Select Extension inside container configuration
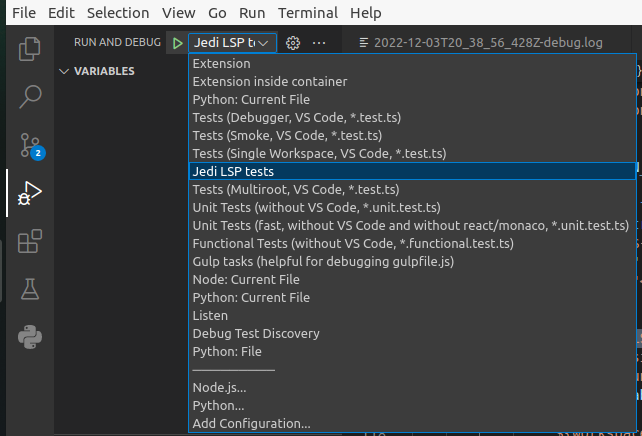Image resolution: width=642 pixels, height=436 pixels. [270, 81]
